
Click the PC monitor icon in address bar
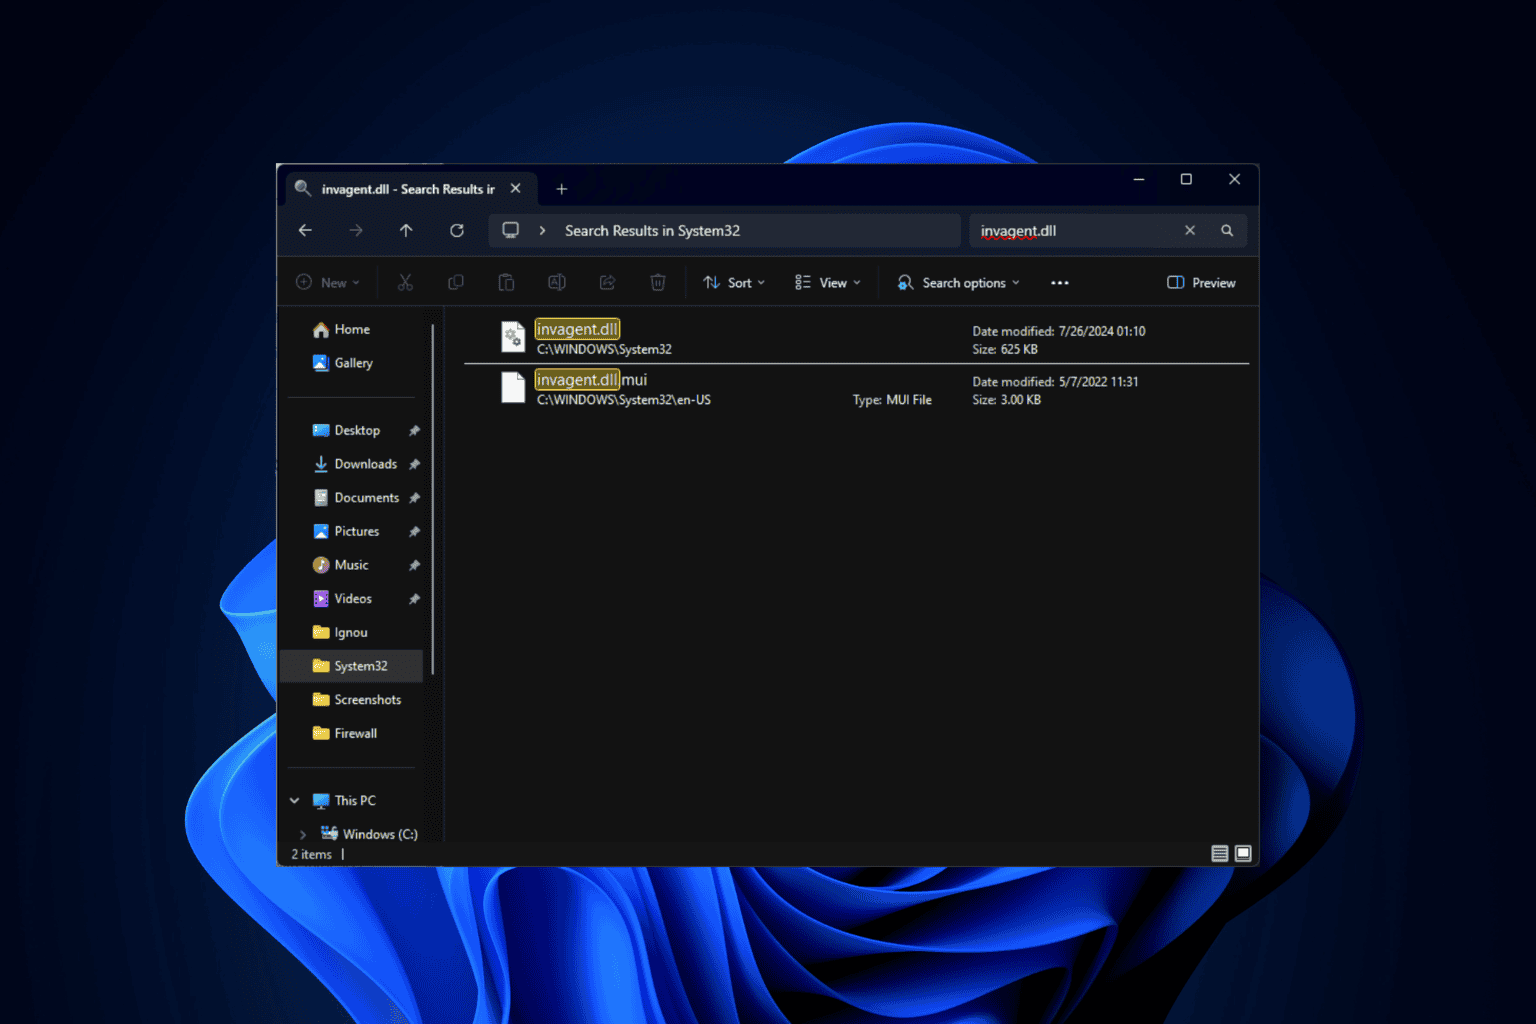click(x=511, y=230)
